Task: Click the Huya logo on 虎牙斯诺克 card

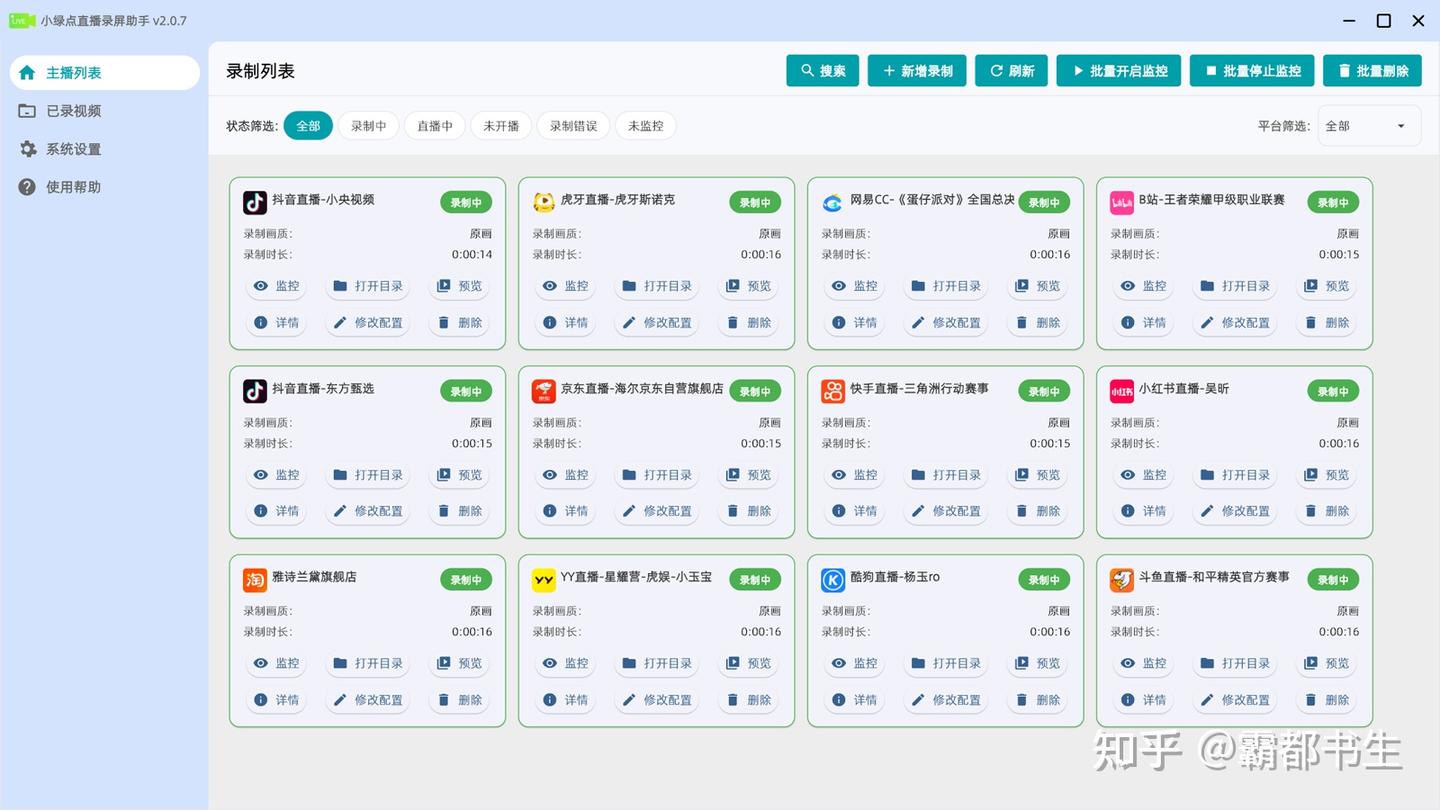Action: (x=544, y=202)
